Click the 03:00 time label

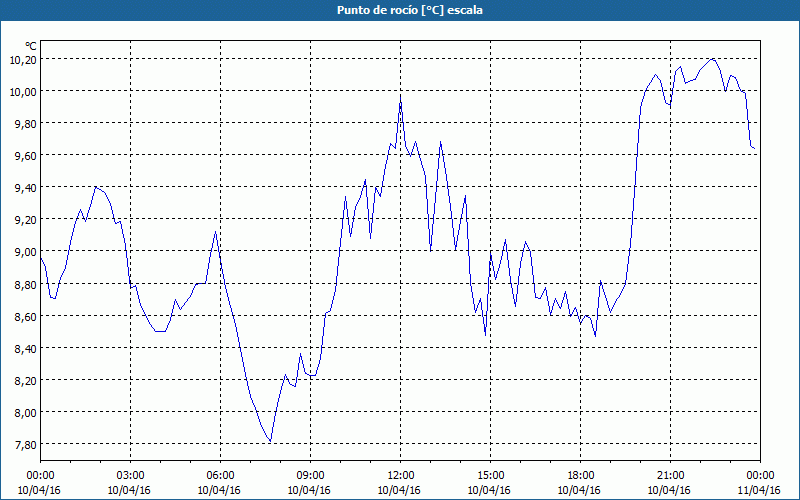coord(131,476)
